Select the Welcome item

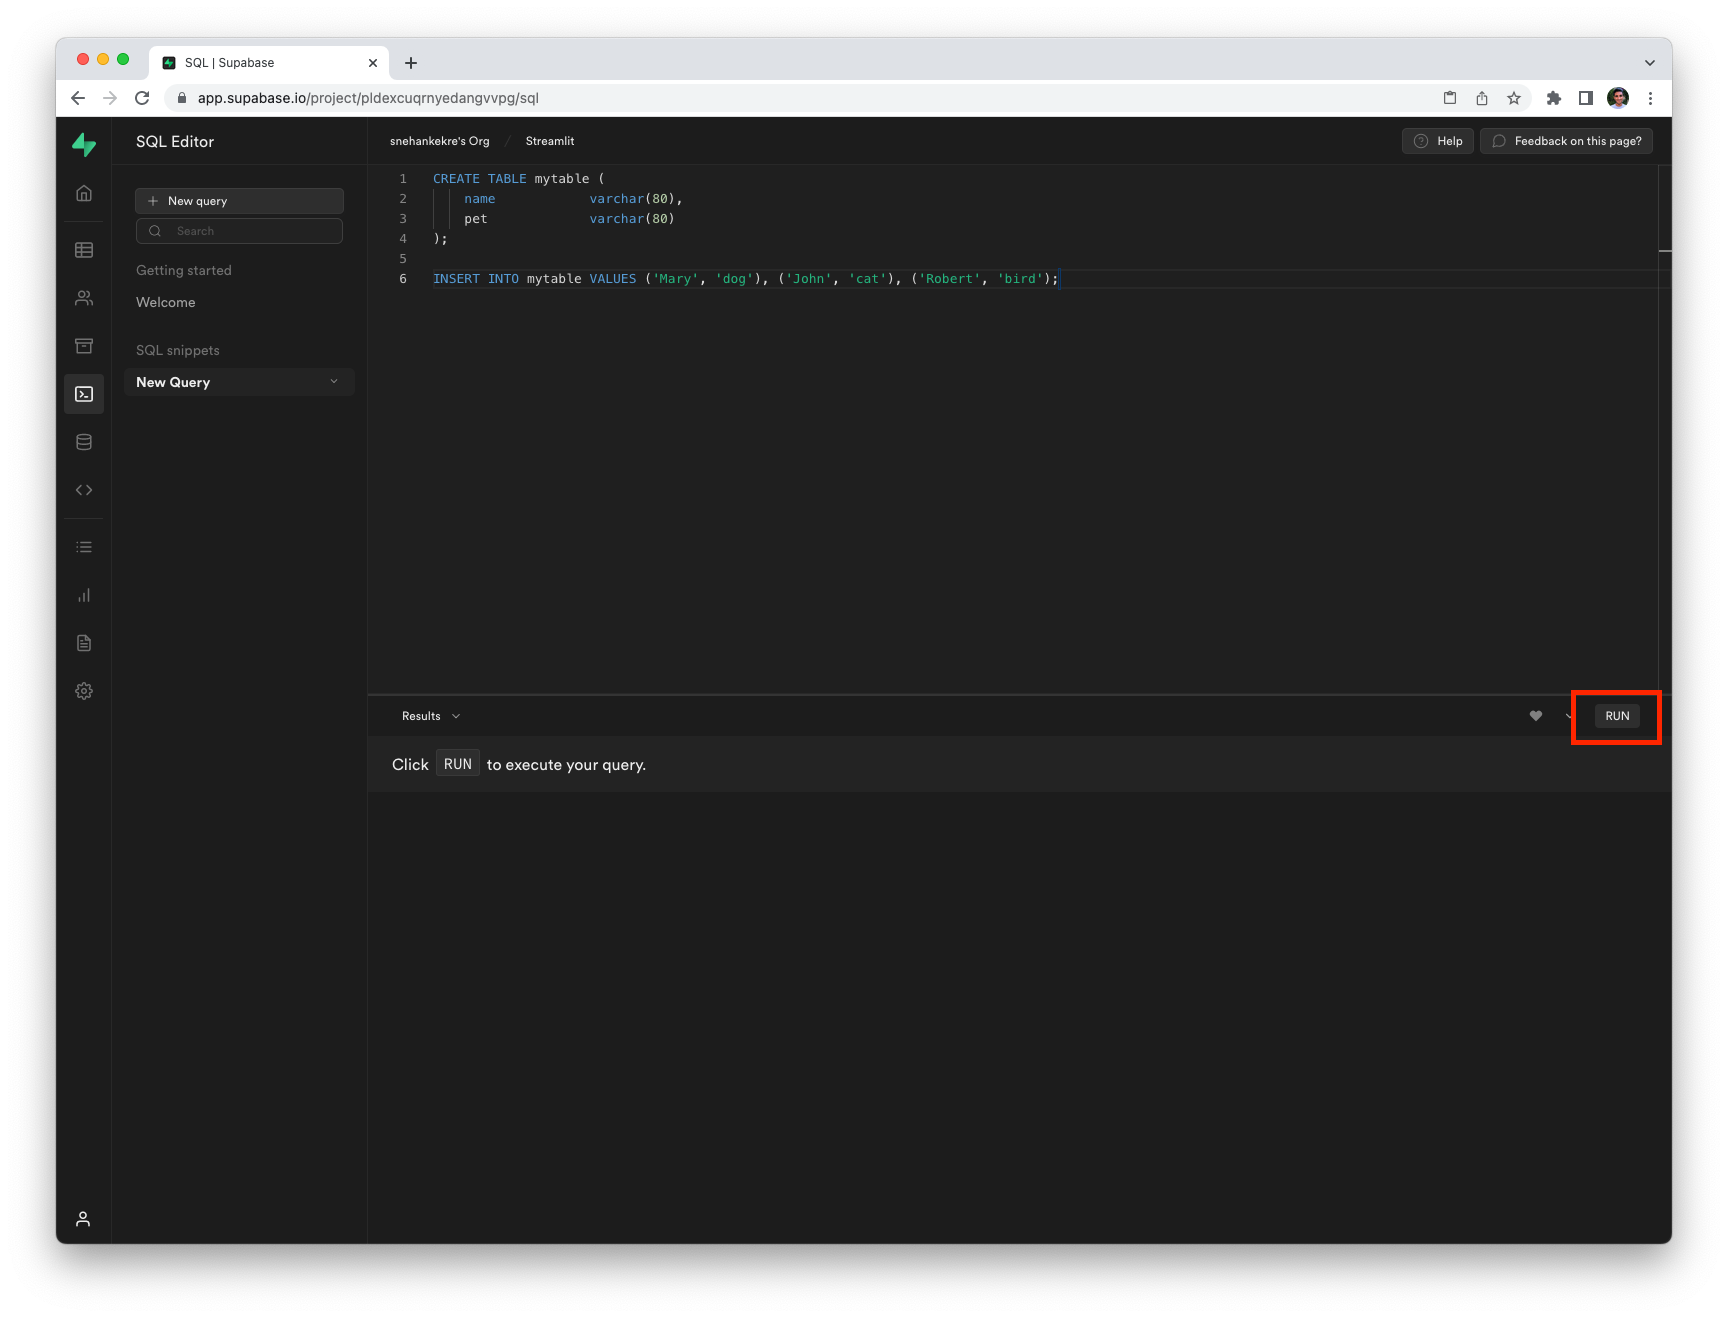pyautogui.click(x=166, y=302)
